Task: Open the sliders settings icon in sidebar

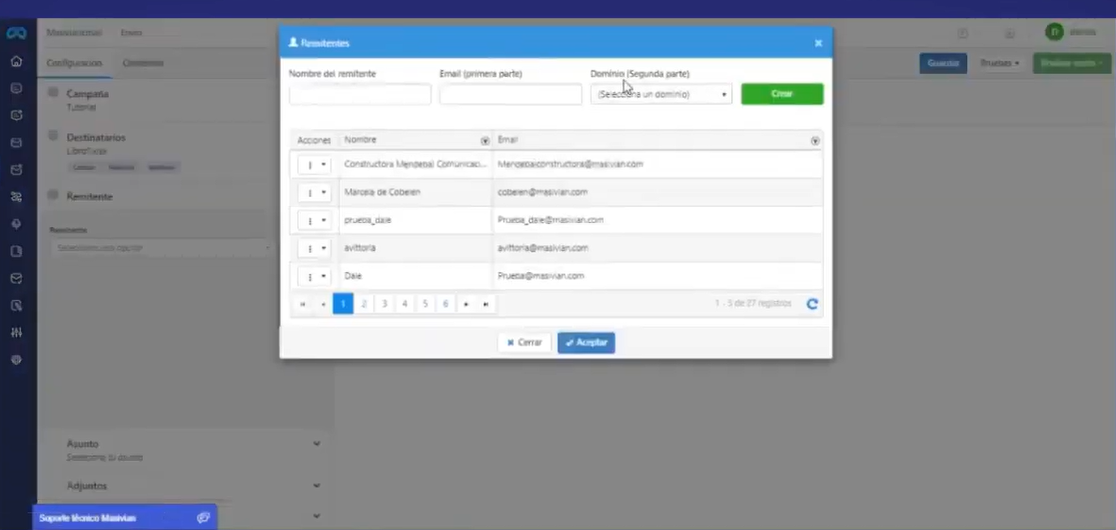Action: click(16, 333)
